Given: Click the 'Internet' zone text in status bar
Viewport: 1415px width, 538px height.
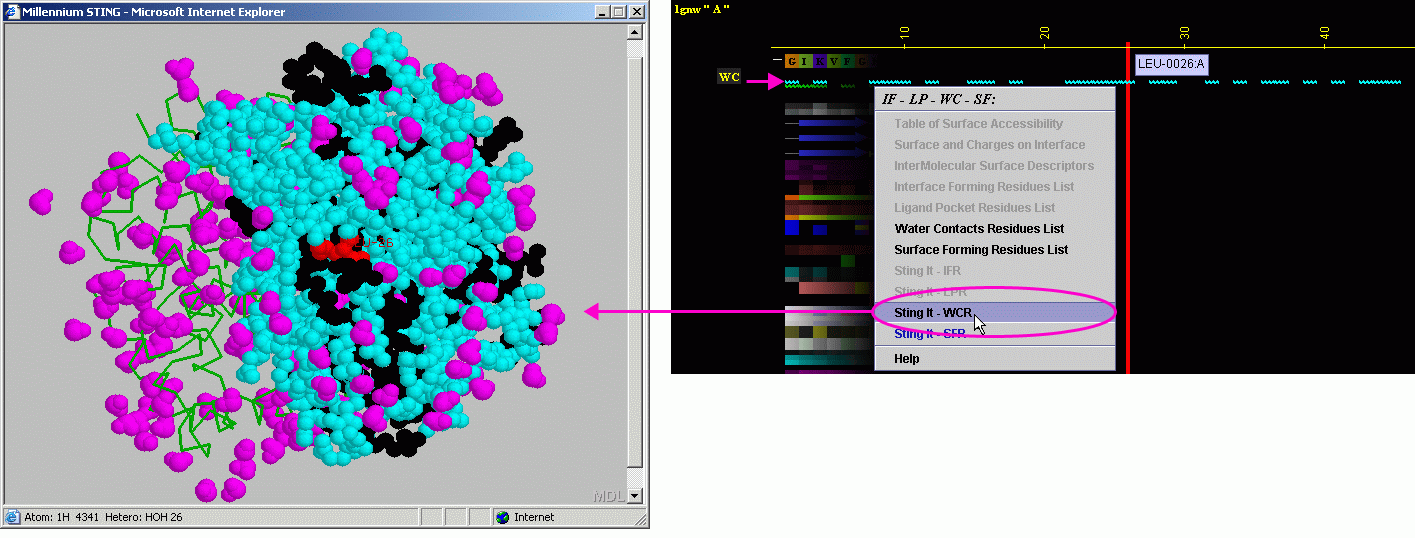Looking at the screenshot, I should 534,517.
